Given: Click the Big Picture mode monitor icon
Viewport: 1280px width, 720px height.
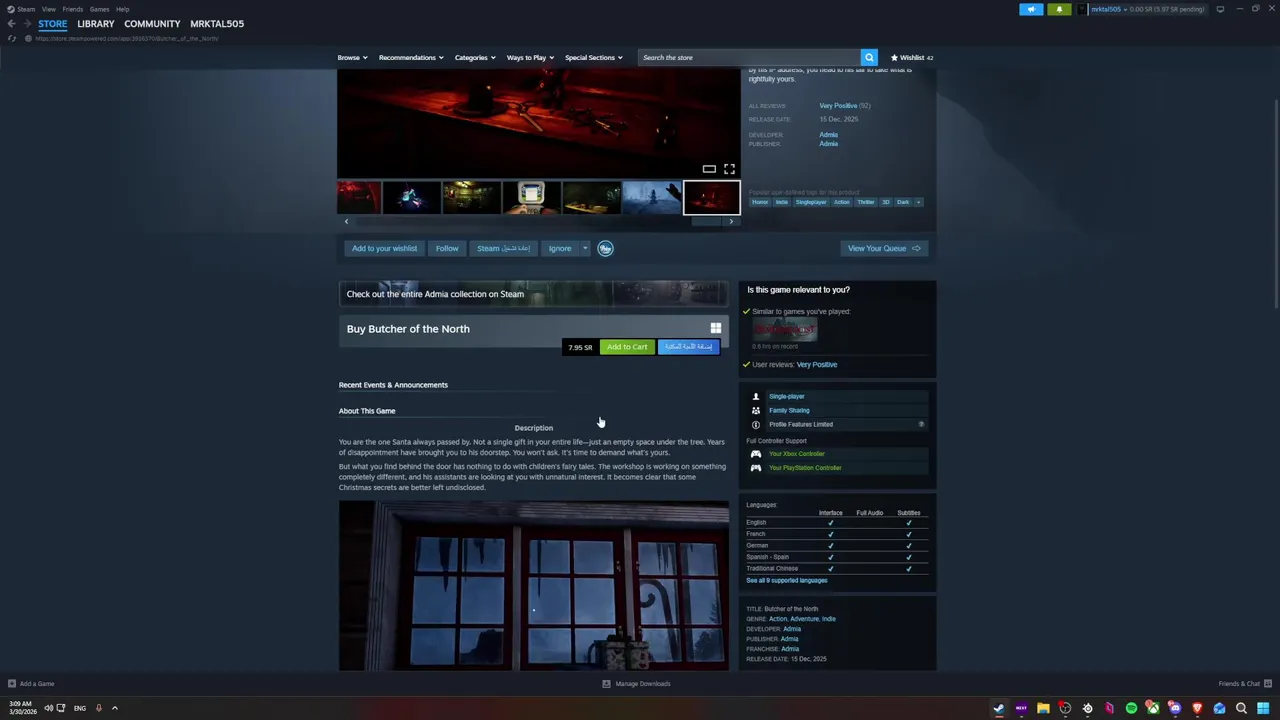Looking at the screenshot, I should tap(1220, 9).
